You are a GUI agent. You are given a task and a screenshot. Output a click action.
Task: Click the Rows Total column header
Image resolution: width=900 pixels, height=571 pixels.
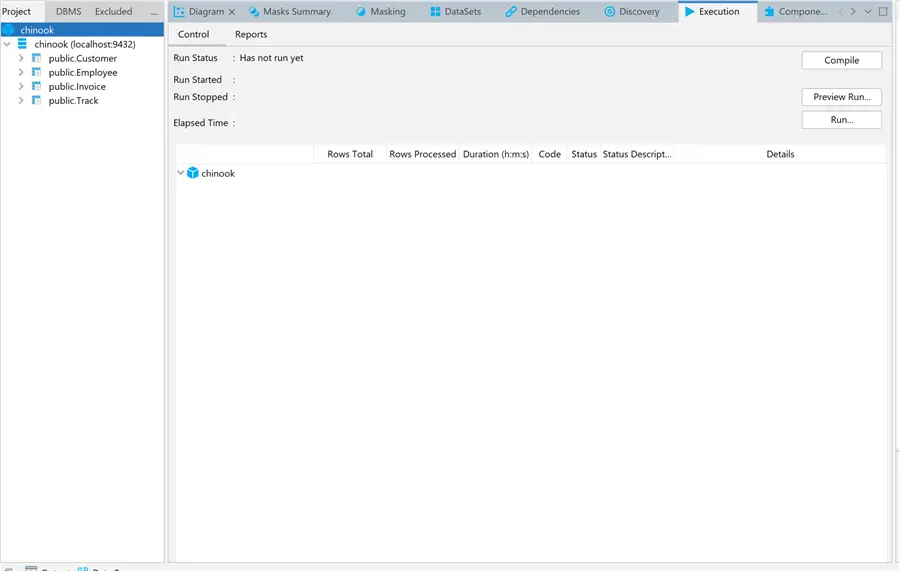pyautogui.click(x=350, y=154)
